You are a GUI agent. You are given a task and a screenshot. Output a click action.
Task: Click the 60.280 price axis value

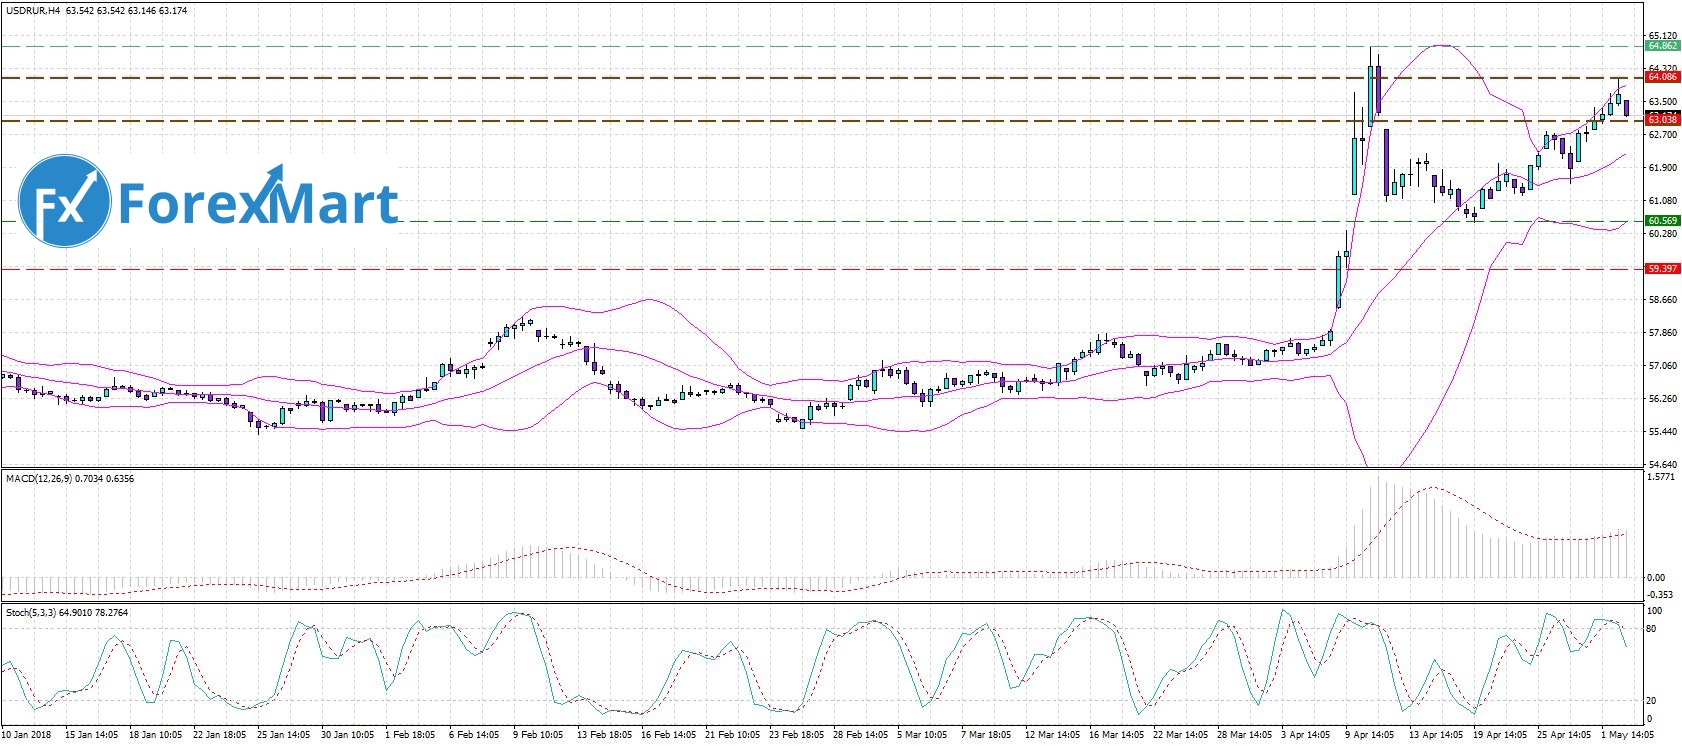(1663, 233)
